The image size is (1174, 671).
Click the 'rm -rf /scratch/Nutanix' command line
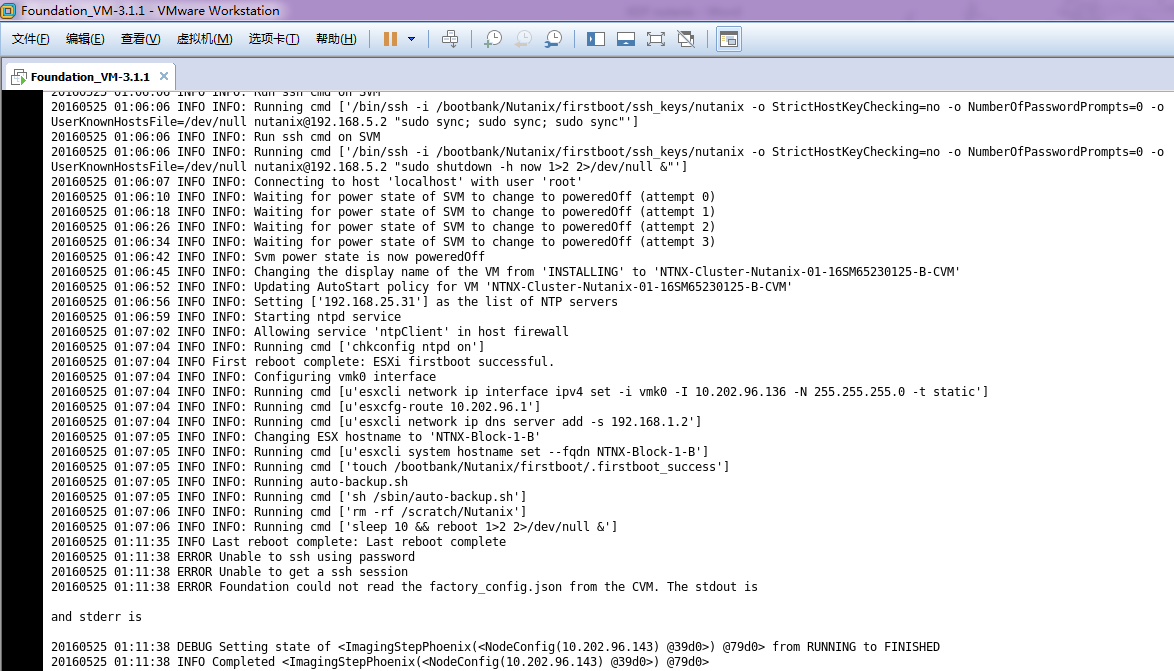click(289, 511)
